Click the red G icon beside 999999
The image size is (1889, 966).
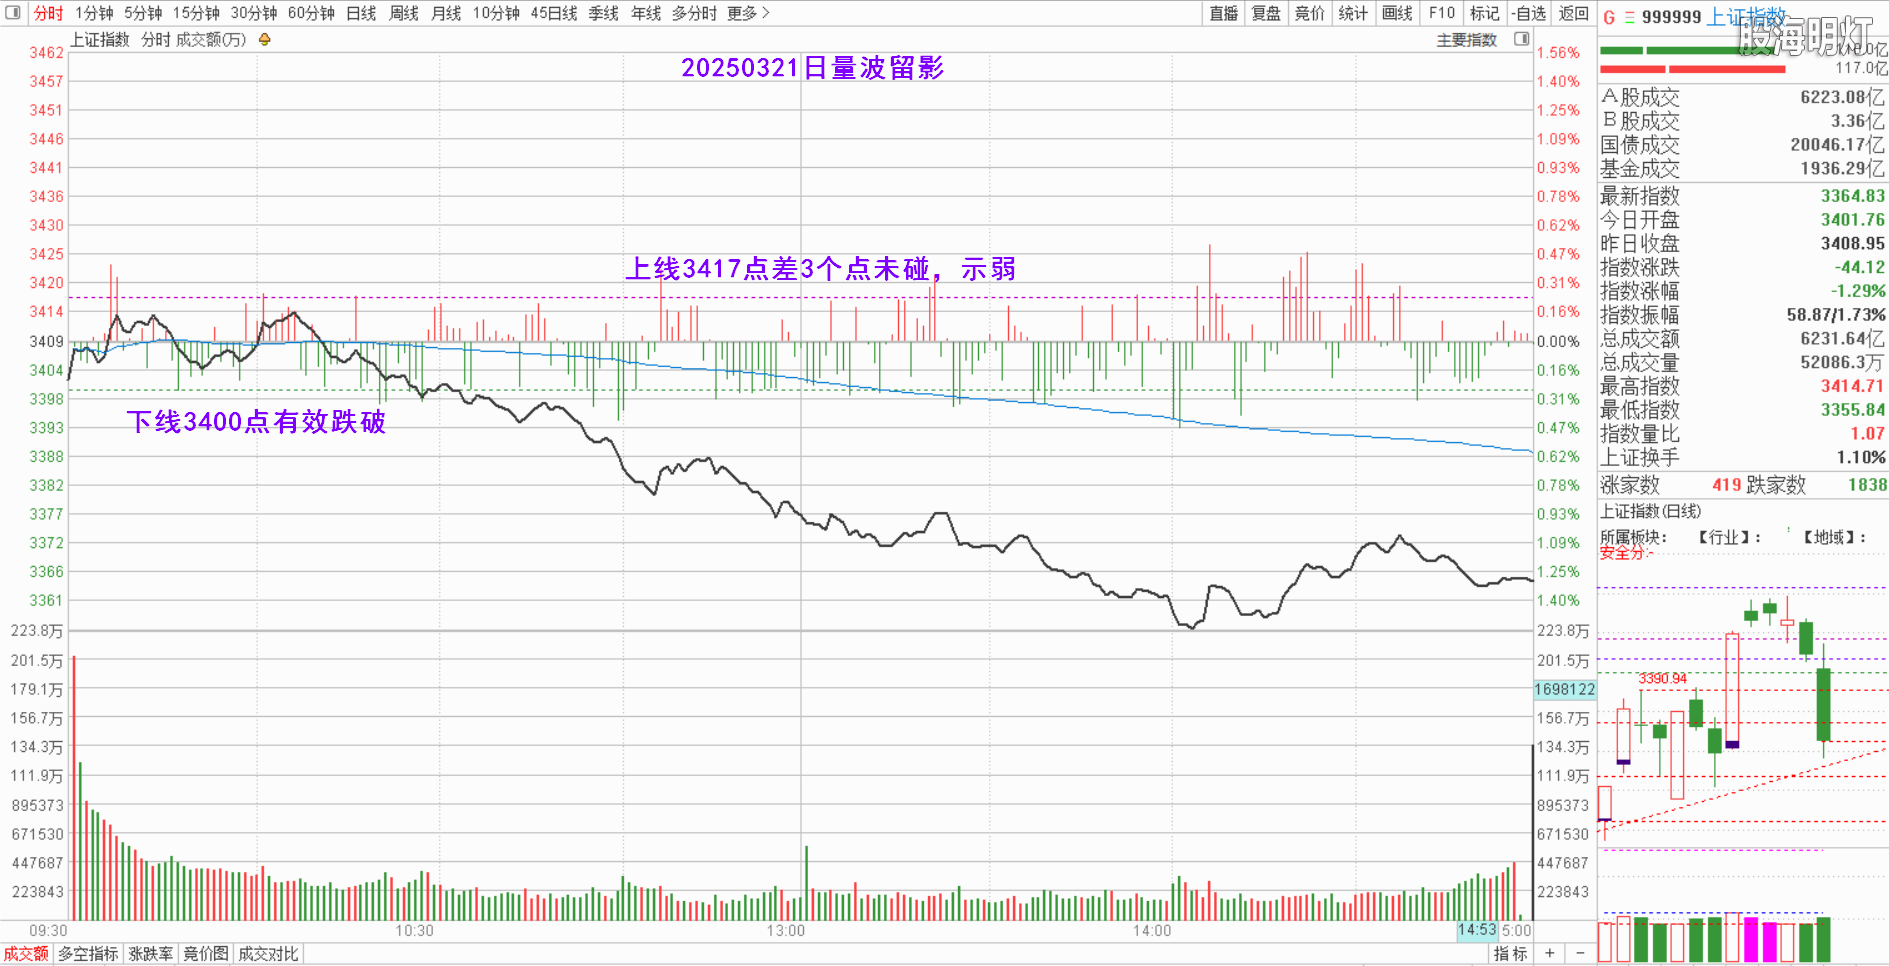tap(1609, 17)
